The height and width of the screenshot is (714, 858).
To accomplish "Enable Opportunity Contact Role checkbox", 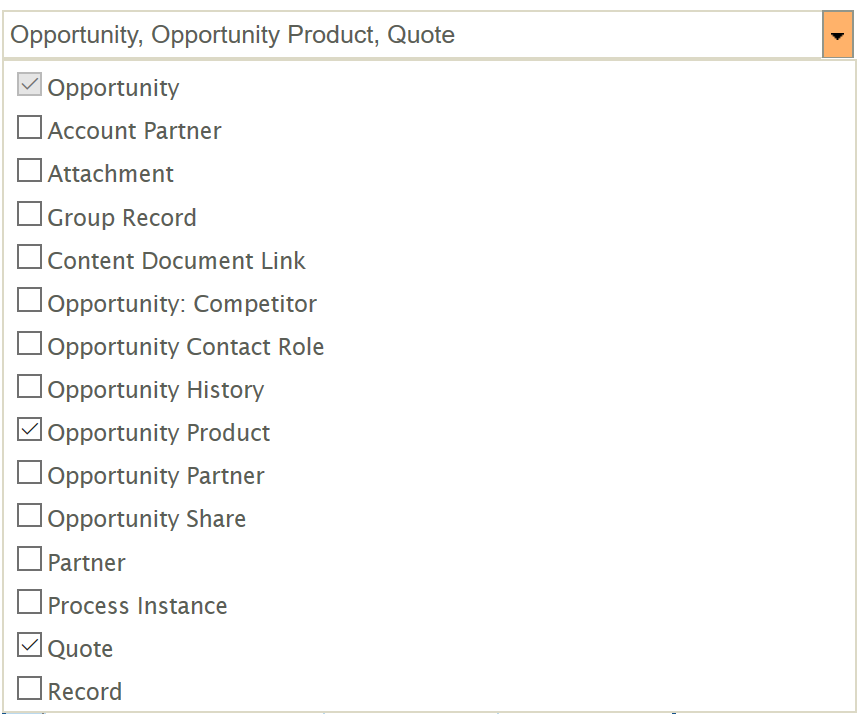I will pyautogui.click(x=30, y=345).
